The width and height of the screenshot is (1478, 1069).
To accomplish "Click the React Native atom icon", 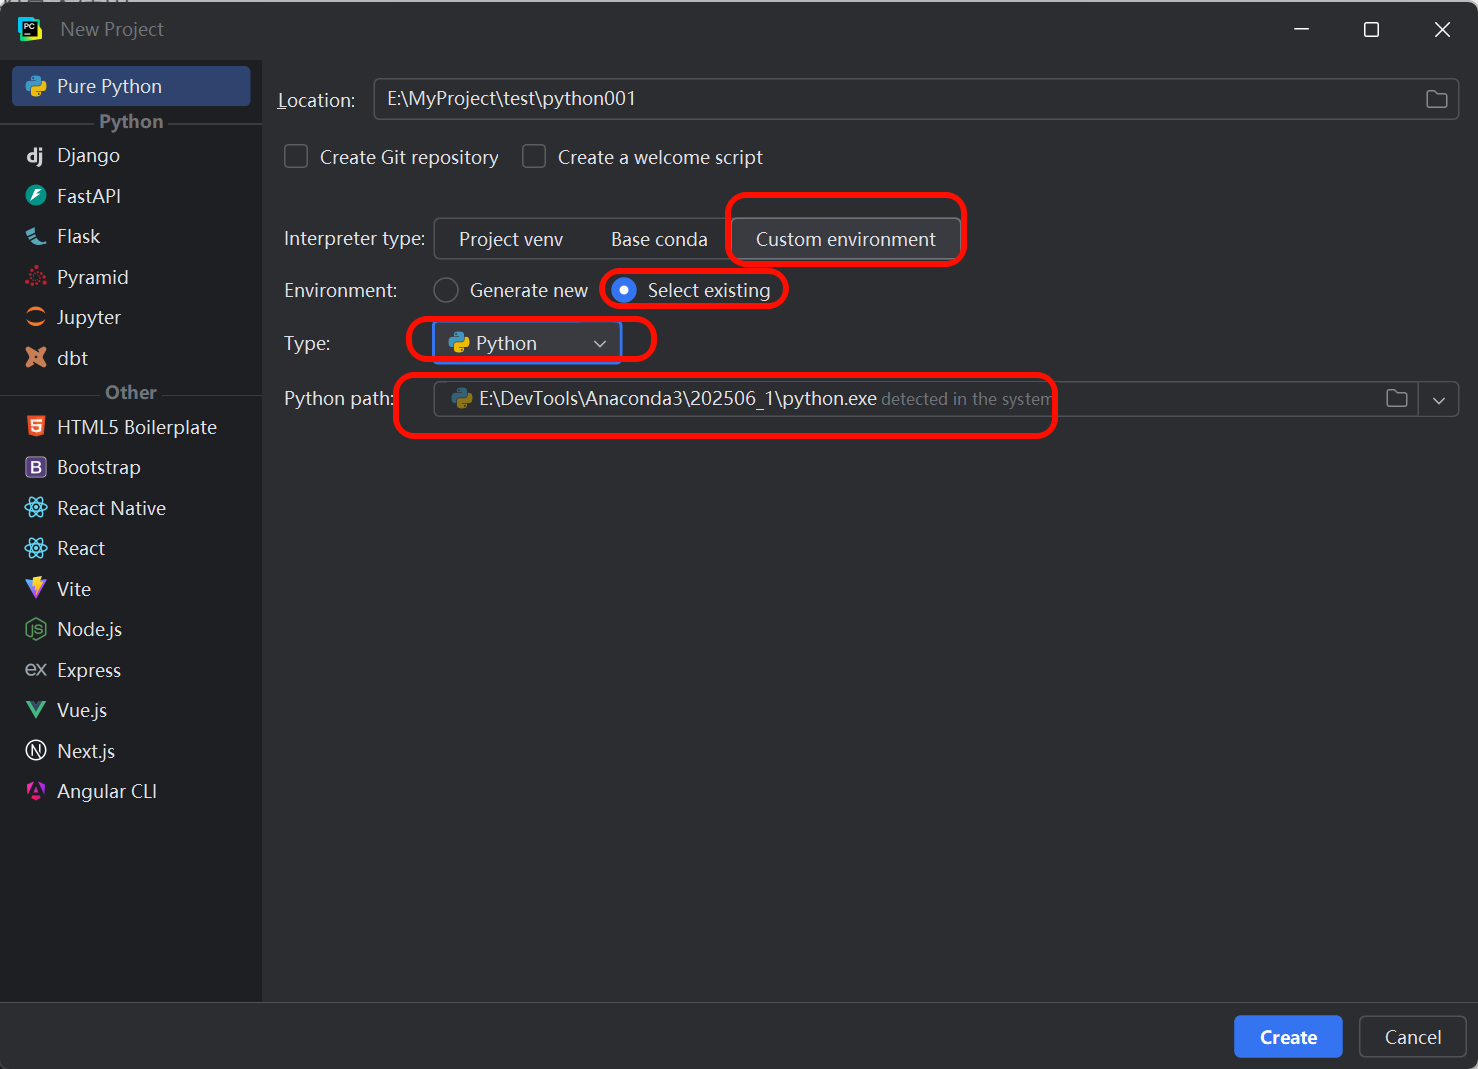I will (x=36, y=508).
